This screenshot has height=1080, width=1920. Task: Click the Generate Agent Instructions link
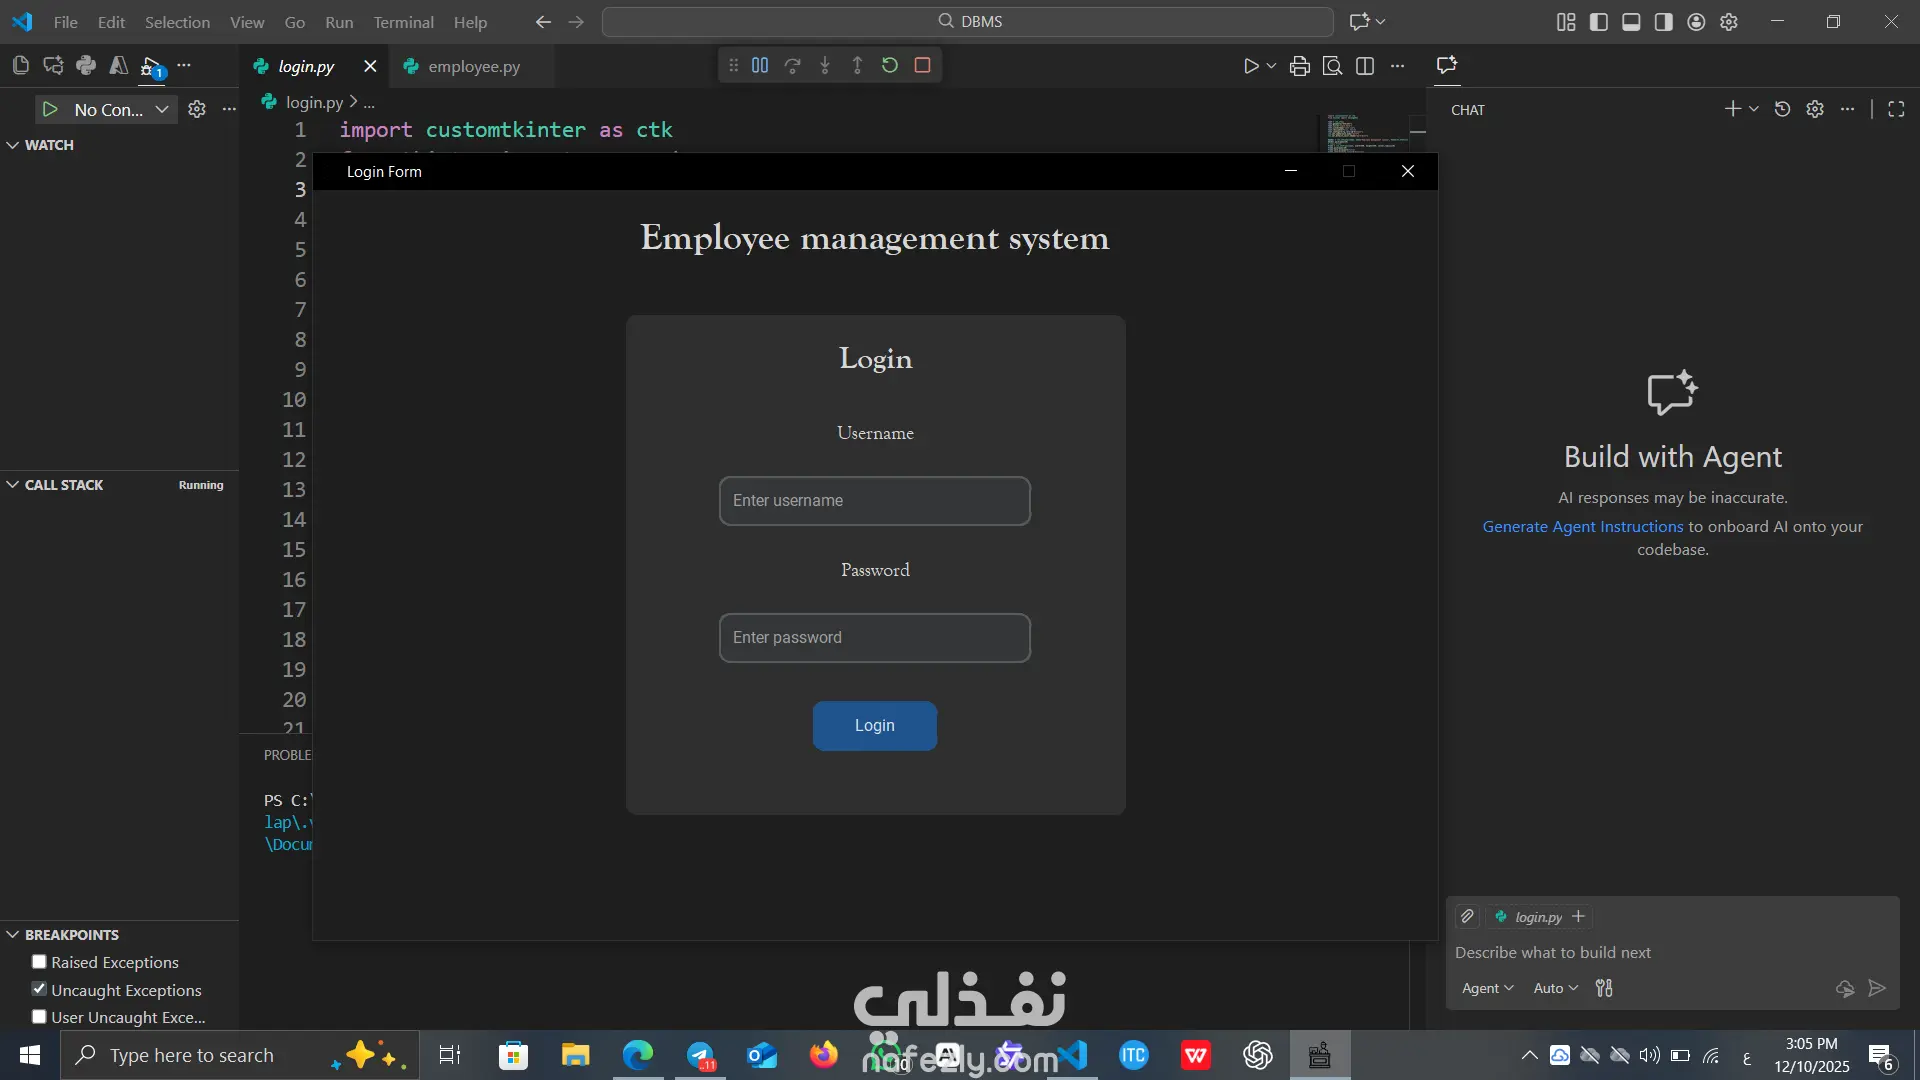(1582, 526)
